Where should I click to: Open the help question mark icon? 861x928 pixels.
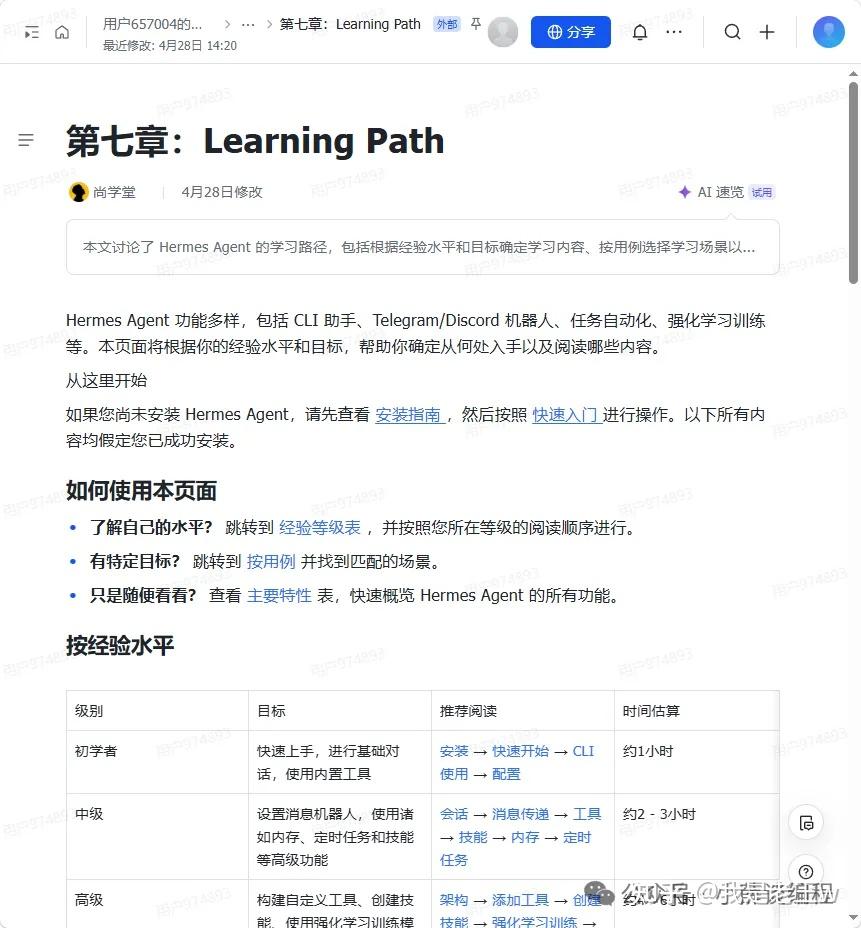[806, 872]
